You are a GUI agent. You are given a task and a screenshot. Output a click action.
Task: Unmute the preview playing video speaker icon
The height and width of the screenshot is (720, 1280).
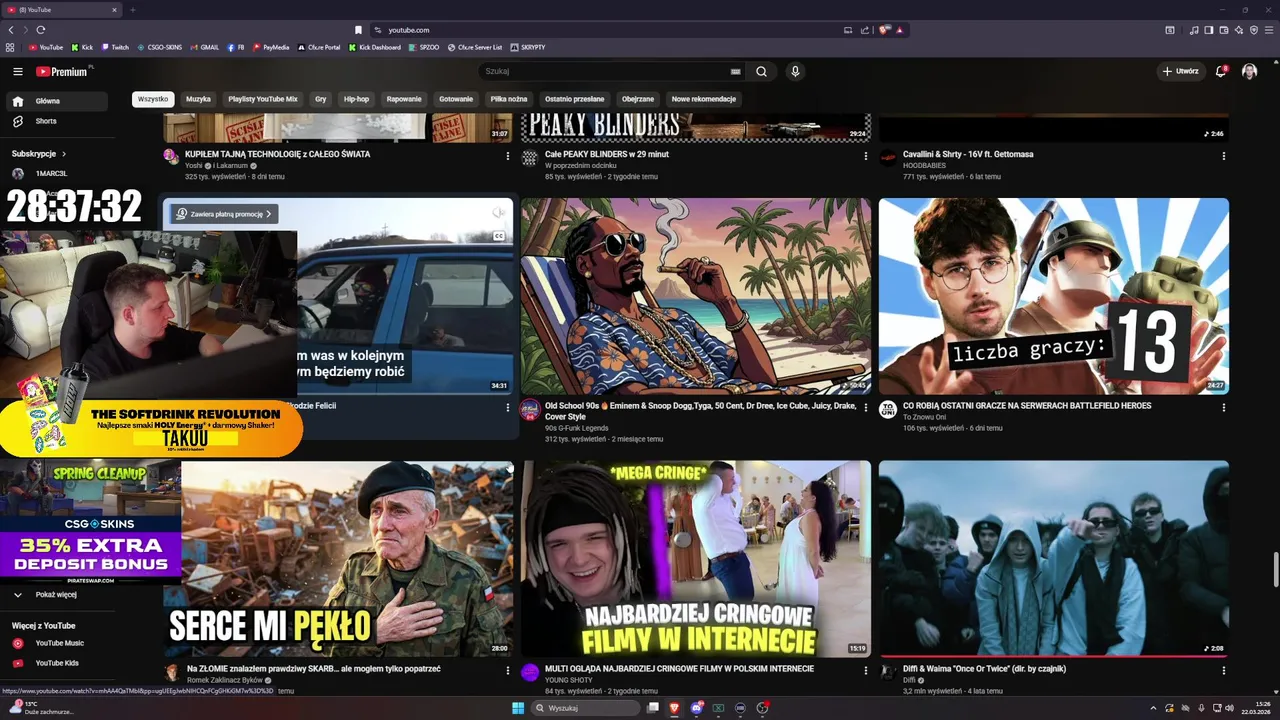pos(498,213)
